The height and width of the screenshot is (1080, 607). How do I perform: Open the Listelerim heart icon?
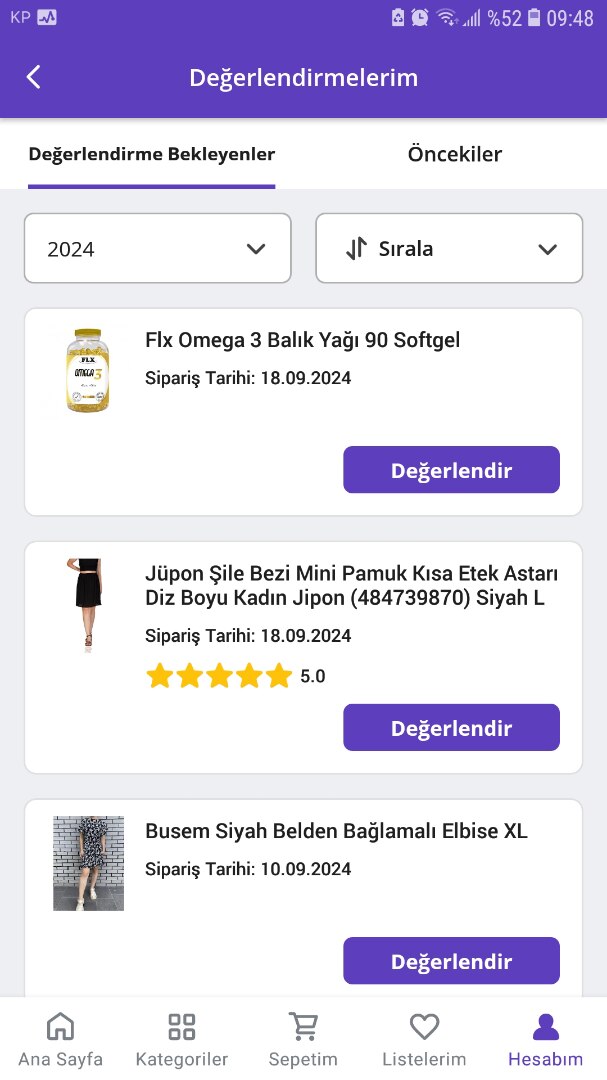[x=424, y=1026]
